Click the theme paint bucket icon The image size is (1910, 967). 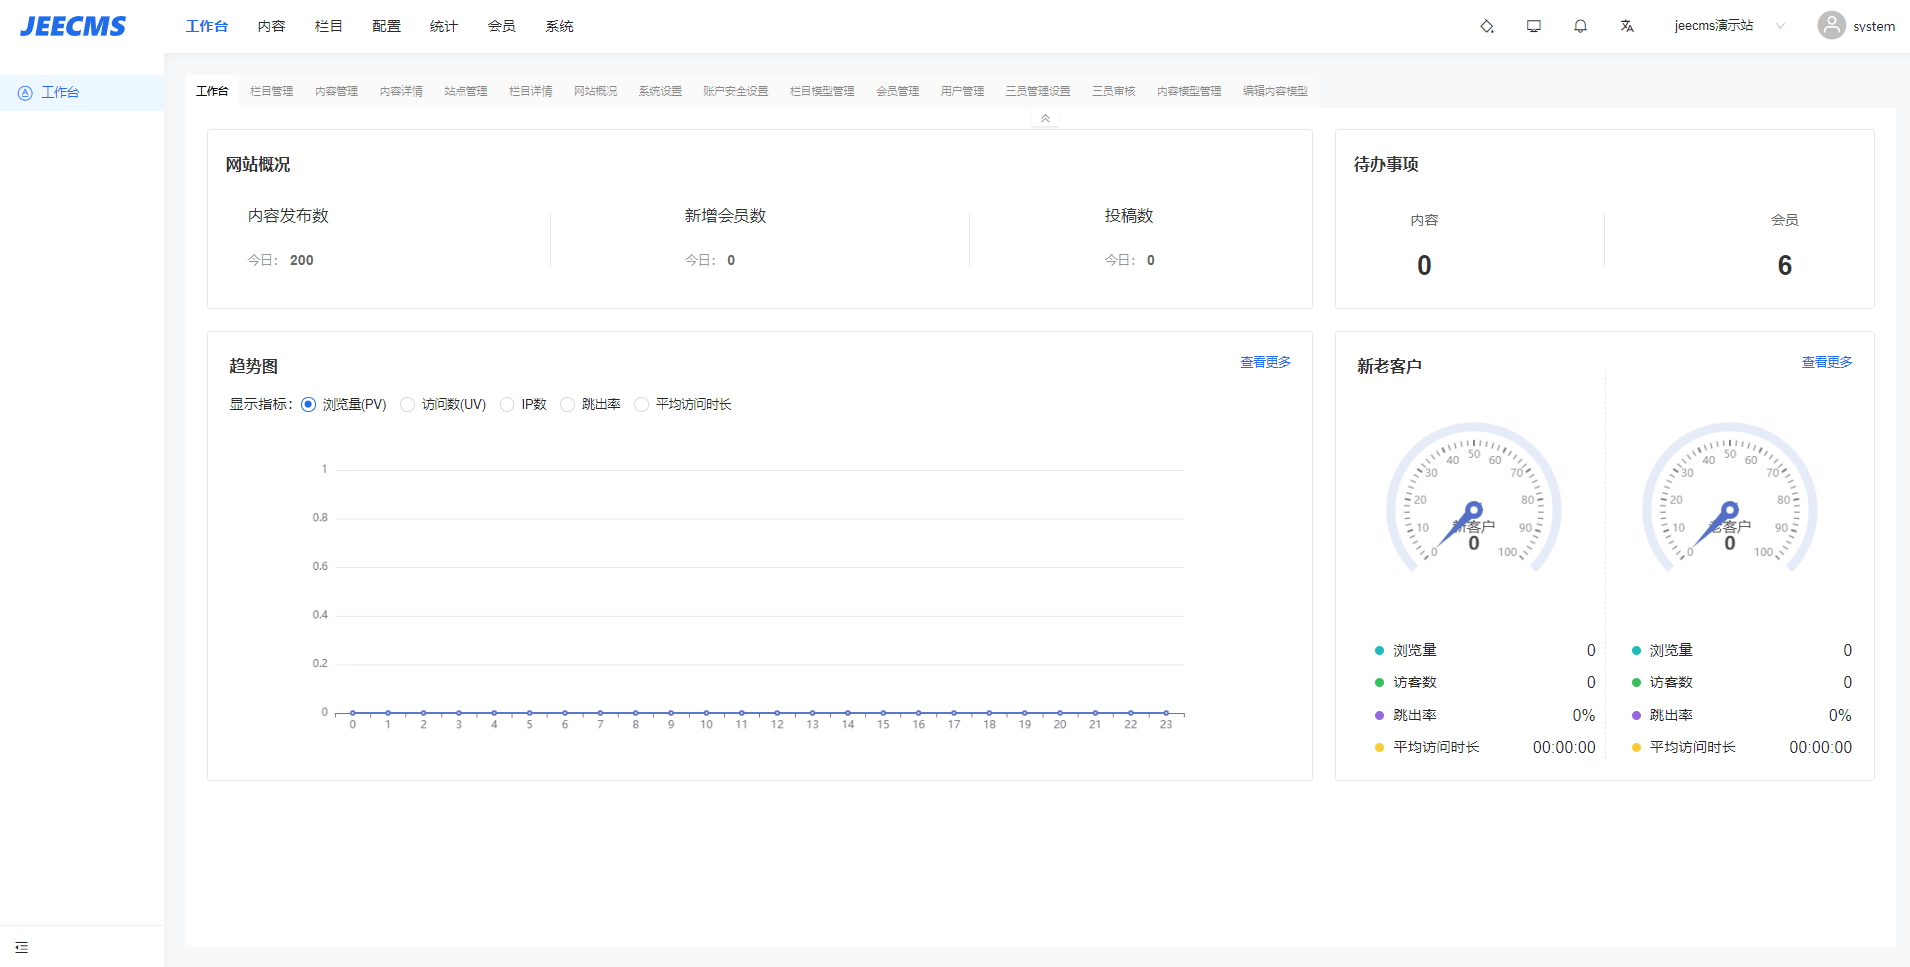pyautogui.click(x=1487, y=26)
